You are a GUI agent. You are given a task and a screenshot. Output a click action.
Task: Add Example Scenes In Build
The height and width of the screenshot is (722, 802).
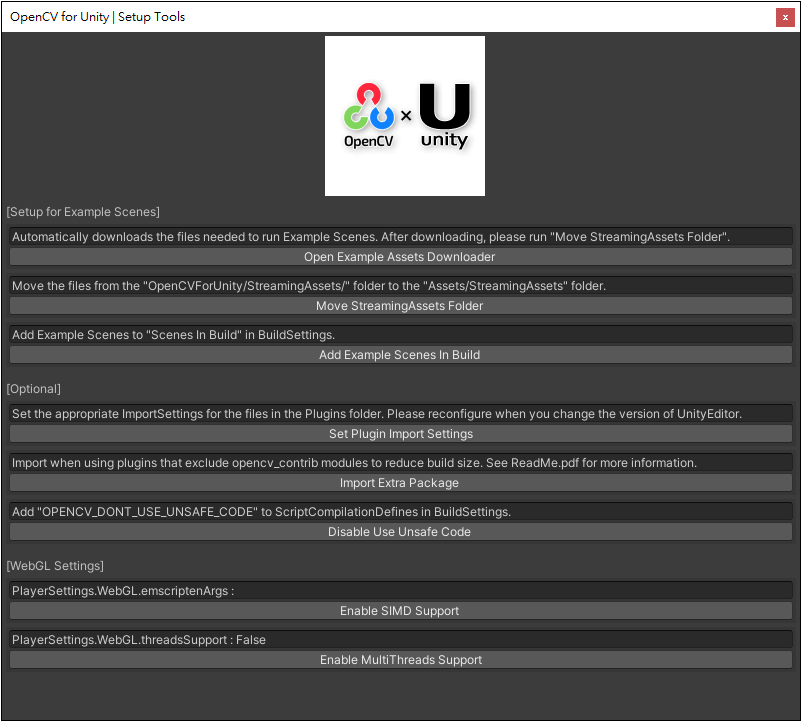pos(400,355)
